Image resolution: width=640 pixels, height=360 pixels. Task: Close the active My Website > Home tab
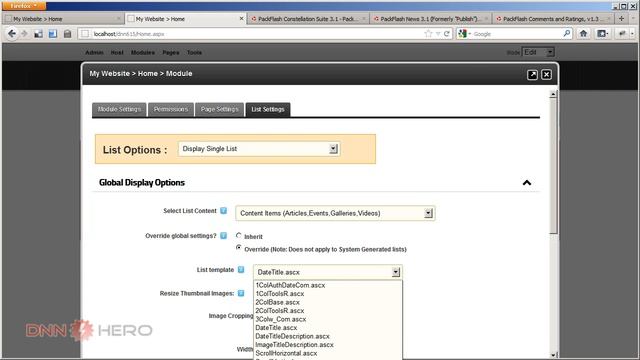click(x=241, y=19)
